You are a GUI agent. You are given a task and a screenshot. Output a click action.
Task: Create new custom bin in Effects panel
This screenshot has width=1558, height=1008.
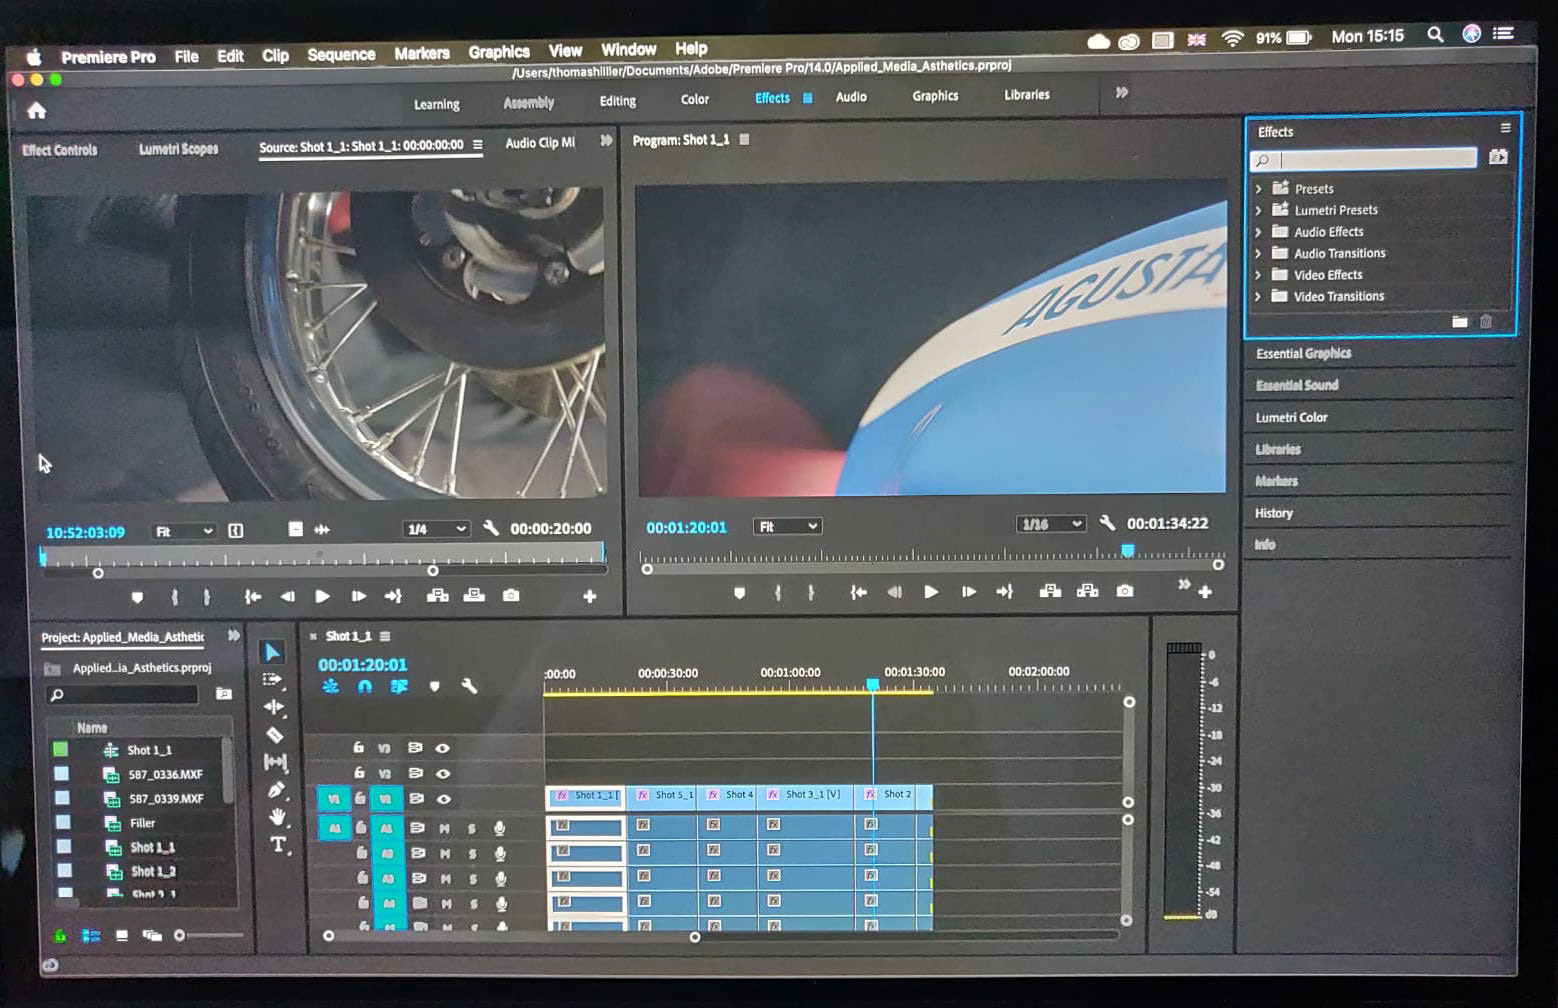(1460, 321)
